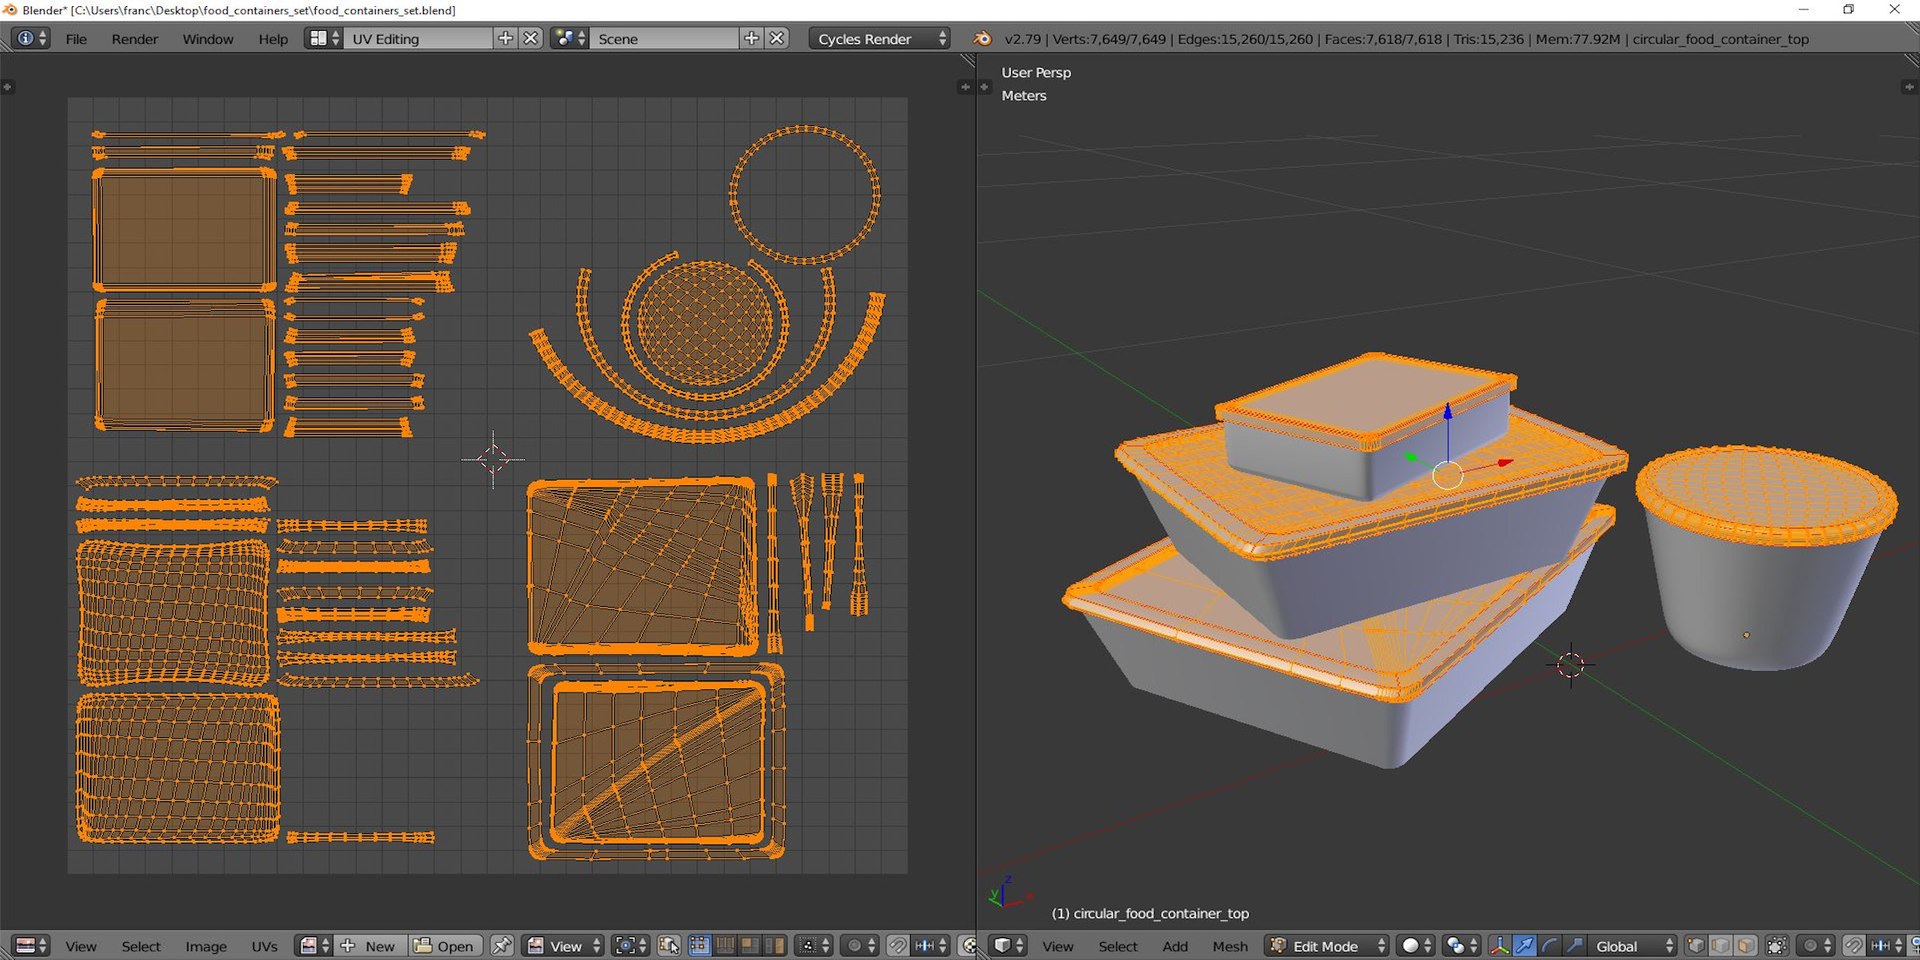The height and width of the screenshot is (960, 1920).
Task: Select the rotate manipulator icon
Action: click(x=1549, y=946)
